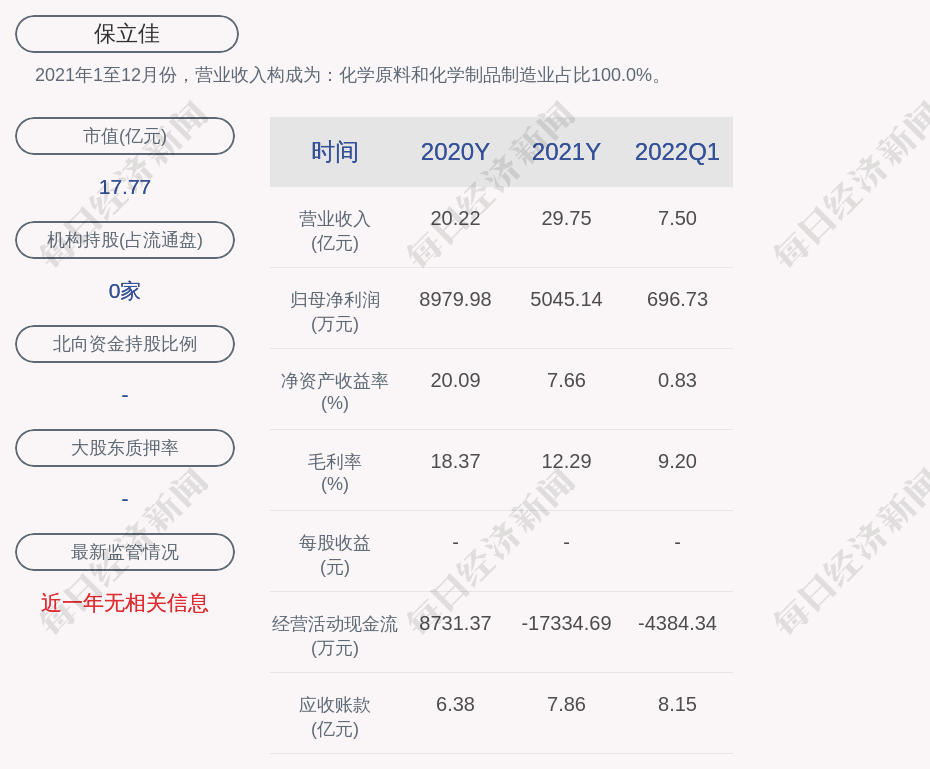Click the 0家 institutional holding value

(125, 291)
